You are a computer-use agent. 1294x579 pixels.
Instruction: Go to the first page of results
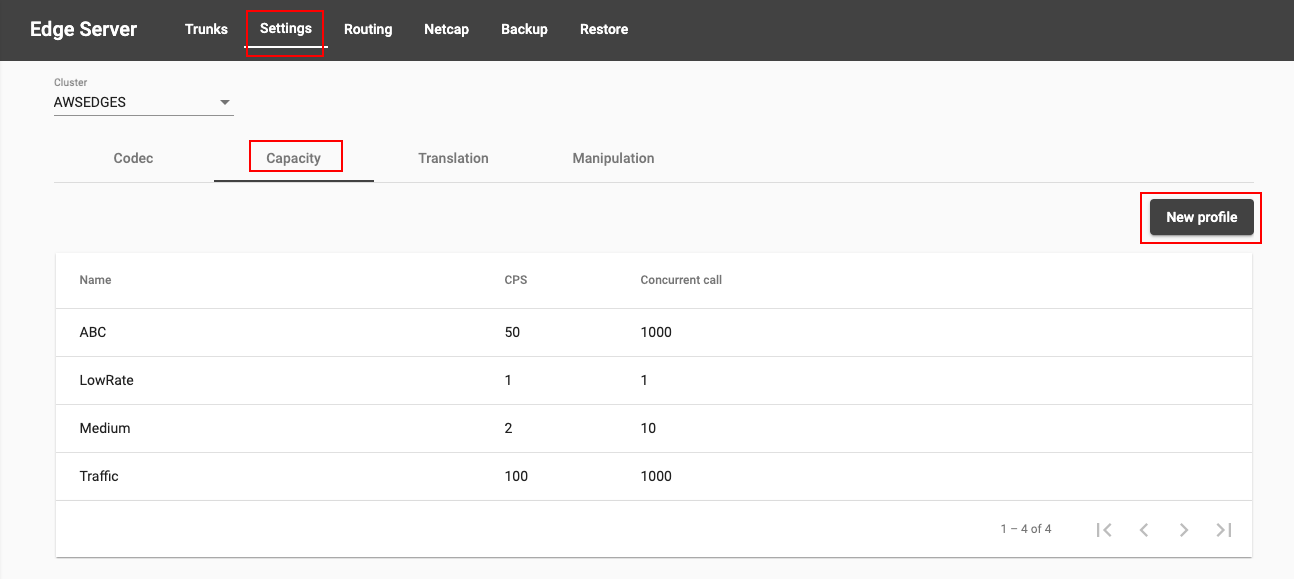(1104, 530)
